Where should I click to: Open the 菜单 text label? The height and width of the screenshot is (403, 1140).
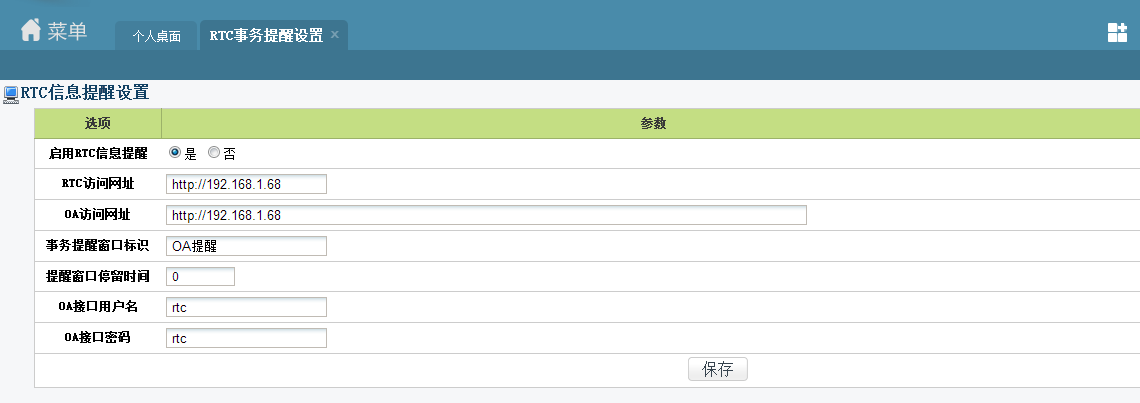click(x=67, y=31)
